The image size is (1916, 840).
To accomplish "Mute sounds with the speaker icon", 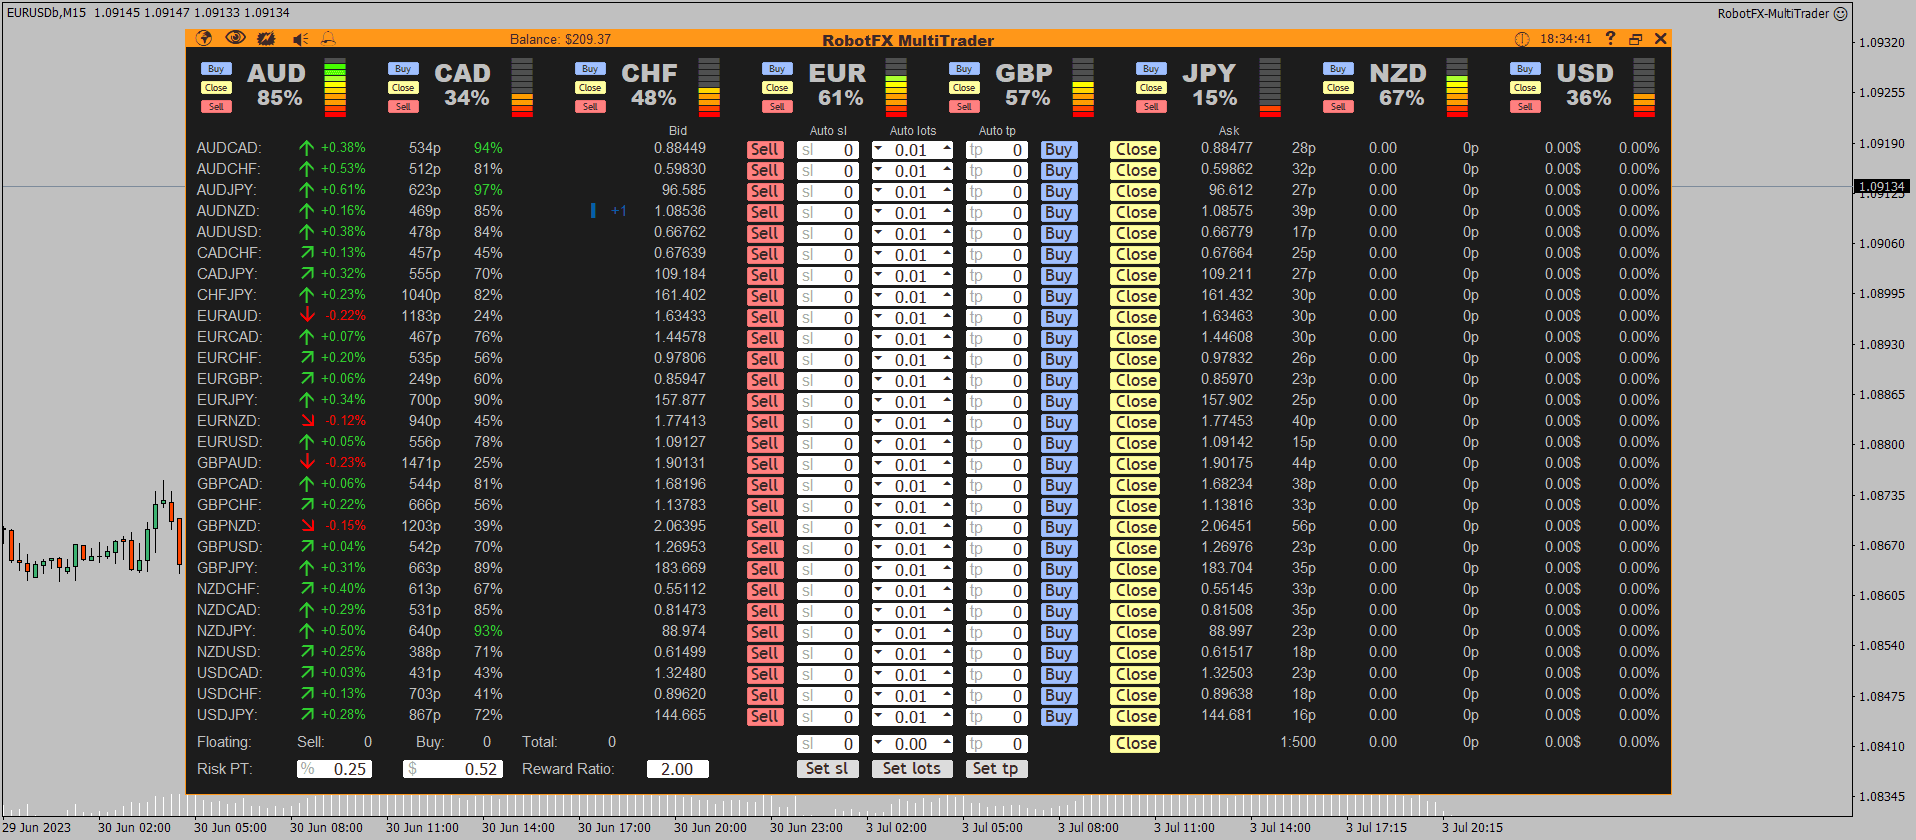I will pyautogui.click(x=300, y=39).
